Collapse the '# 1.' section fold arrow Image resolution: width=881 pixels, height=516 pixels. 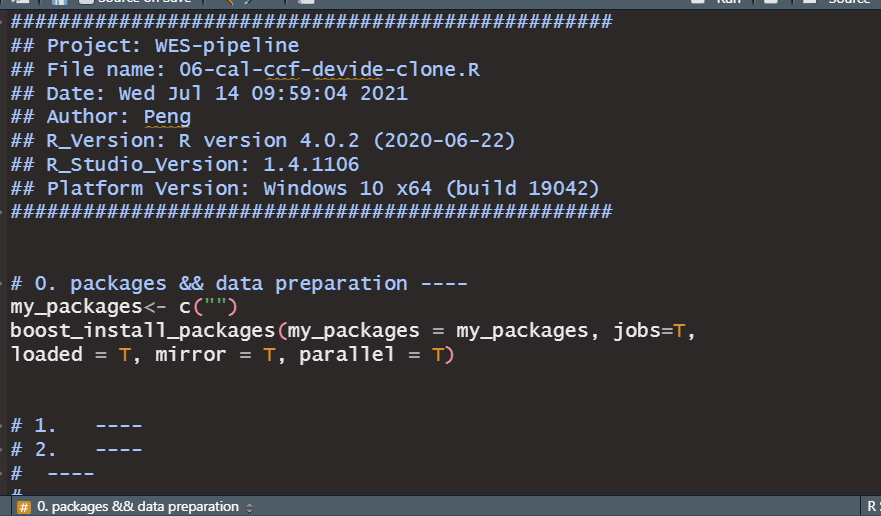[x=2, y=426]
